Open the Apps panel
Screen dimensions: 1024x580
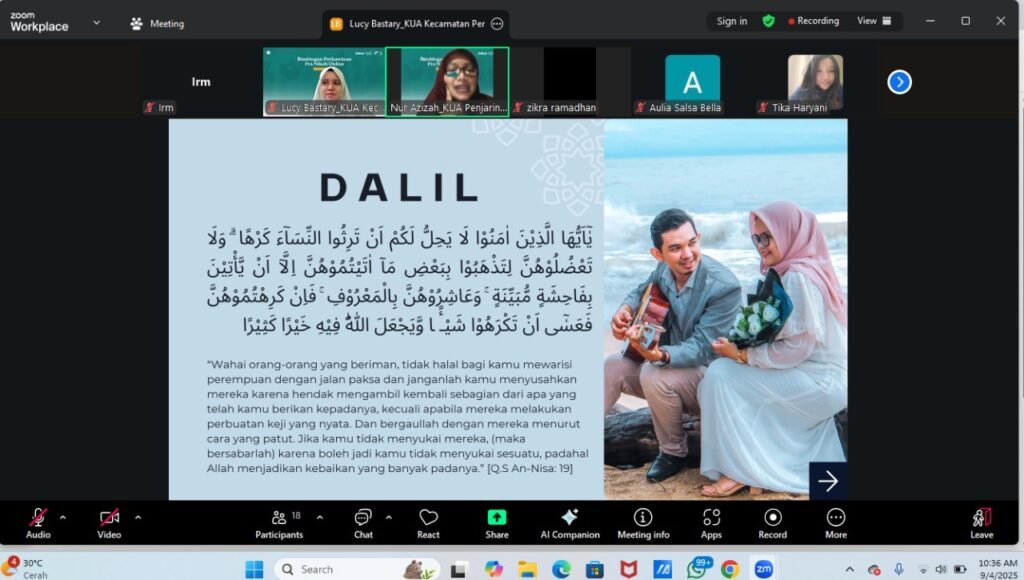[711, 522]
